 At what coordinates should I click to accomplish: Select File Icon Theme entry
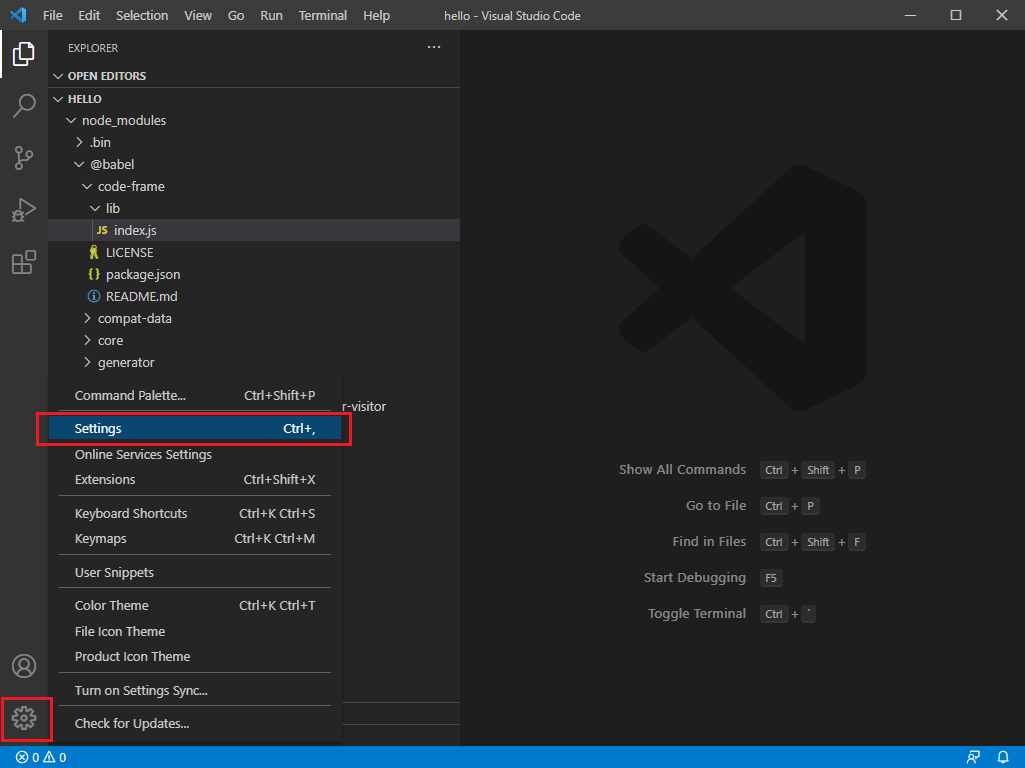[x=195, y=631]
